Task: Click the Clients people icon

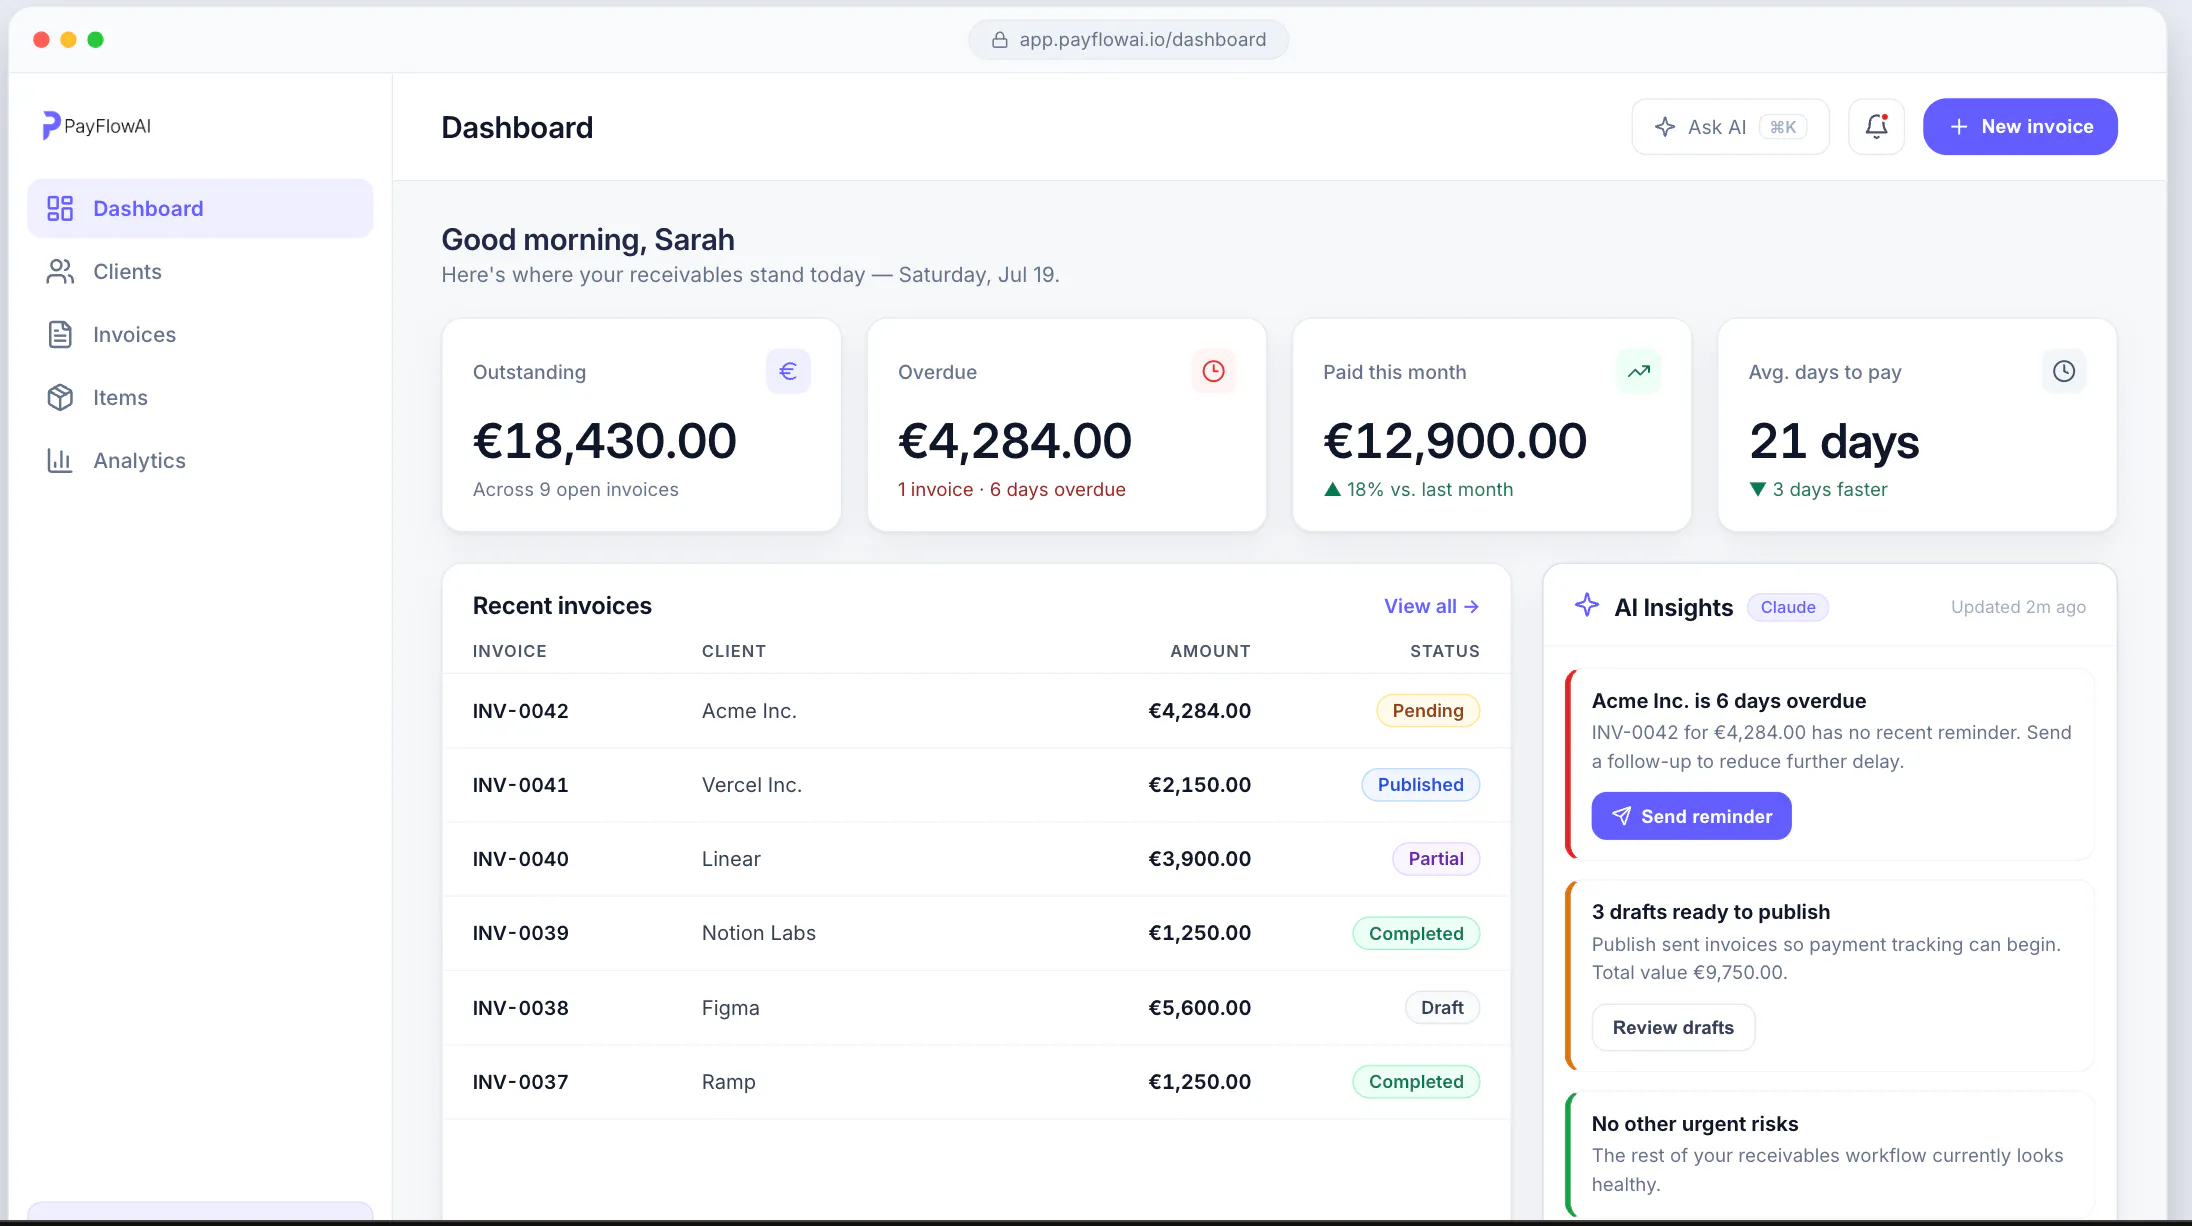Action: 60,271
